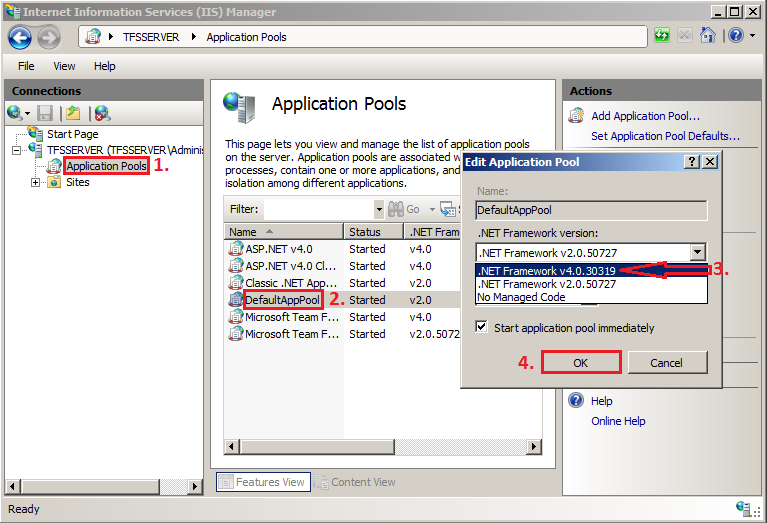This screenshot has width=767, height=523.
Task: Select Application Pools in Connections tree
Action: [x=106, y=166]
